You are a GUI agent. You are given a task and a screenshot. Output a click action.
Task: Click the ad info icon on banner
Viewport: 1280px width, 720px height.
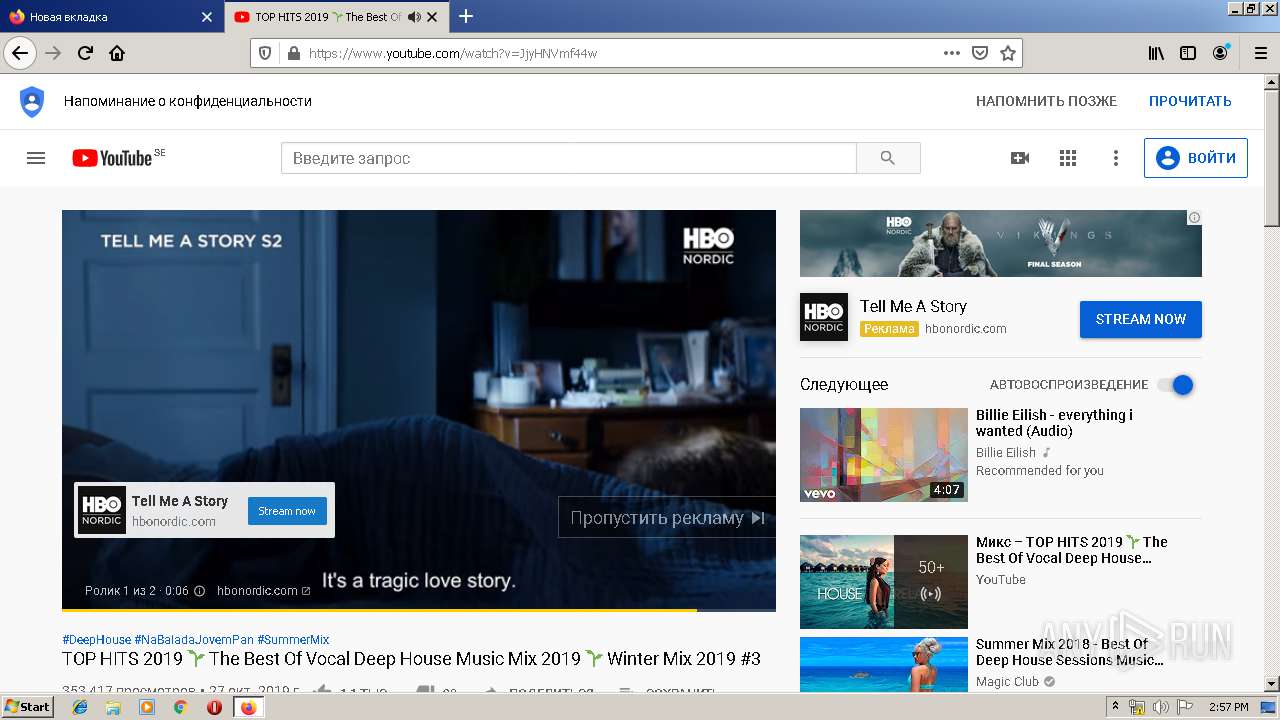1194,217
